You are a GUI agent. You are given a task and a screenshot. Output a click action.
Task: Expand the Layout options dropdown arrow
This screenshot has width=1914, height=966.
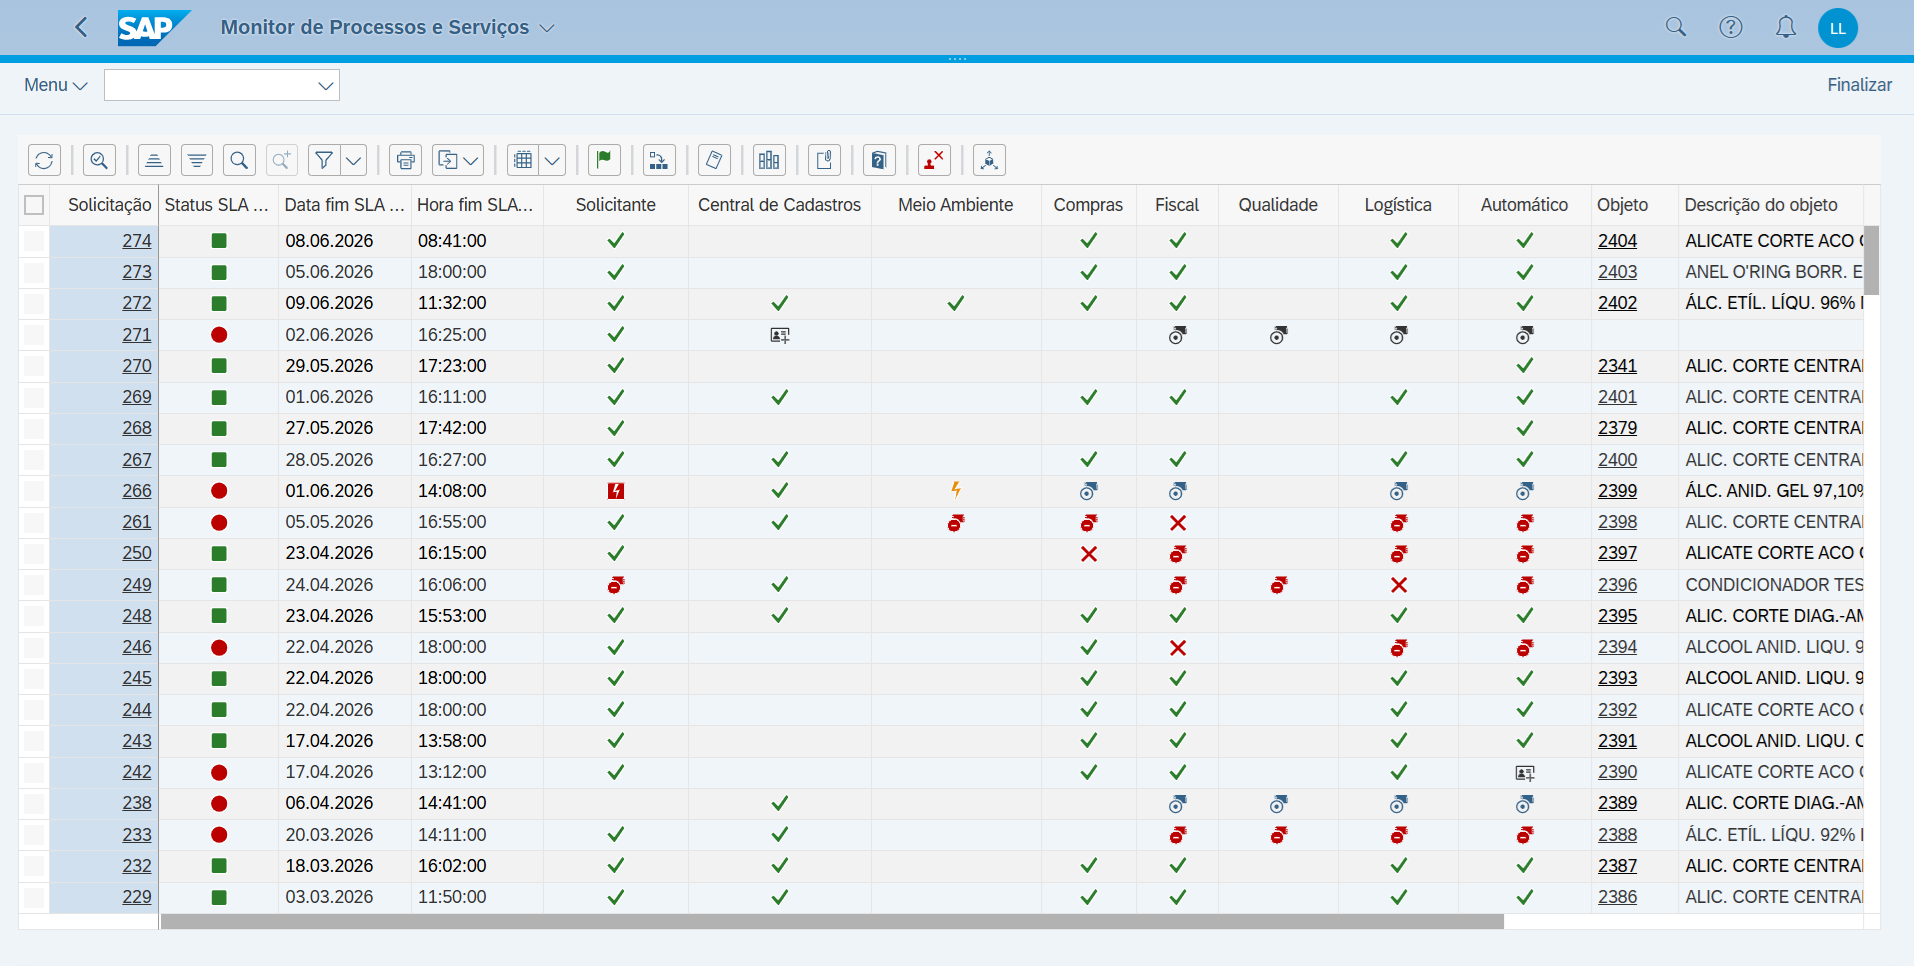tap(553, 160)
